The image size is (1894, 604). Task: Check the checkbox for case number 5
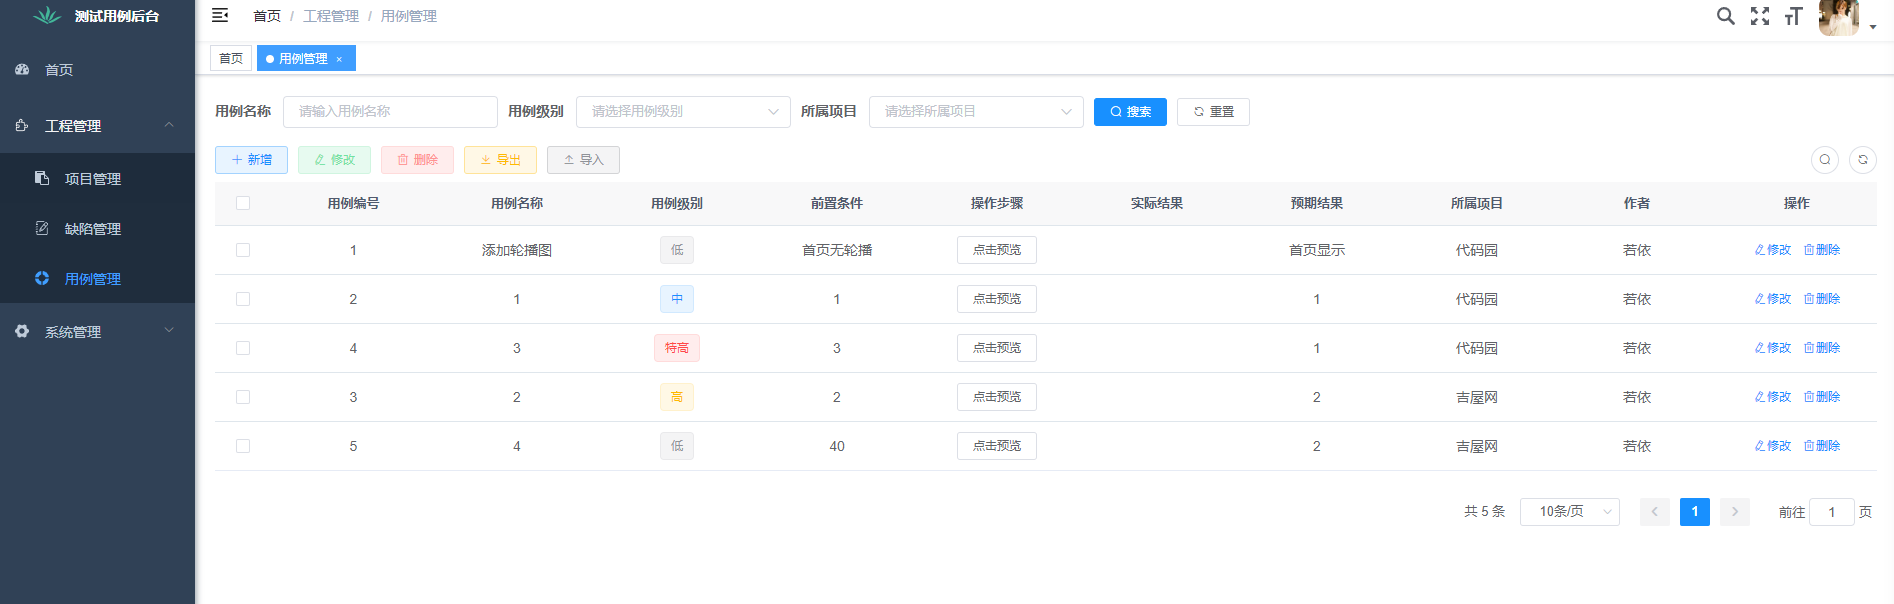(243, 446)
